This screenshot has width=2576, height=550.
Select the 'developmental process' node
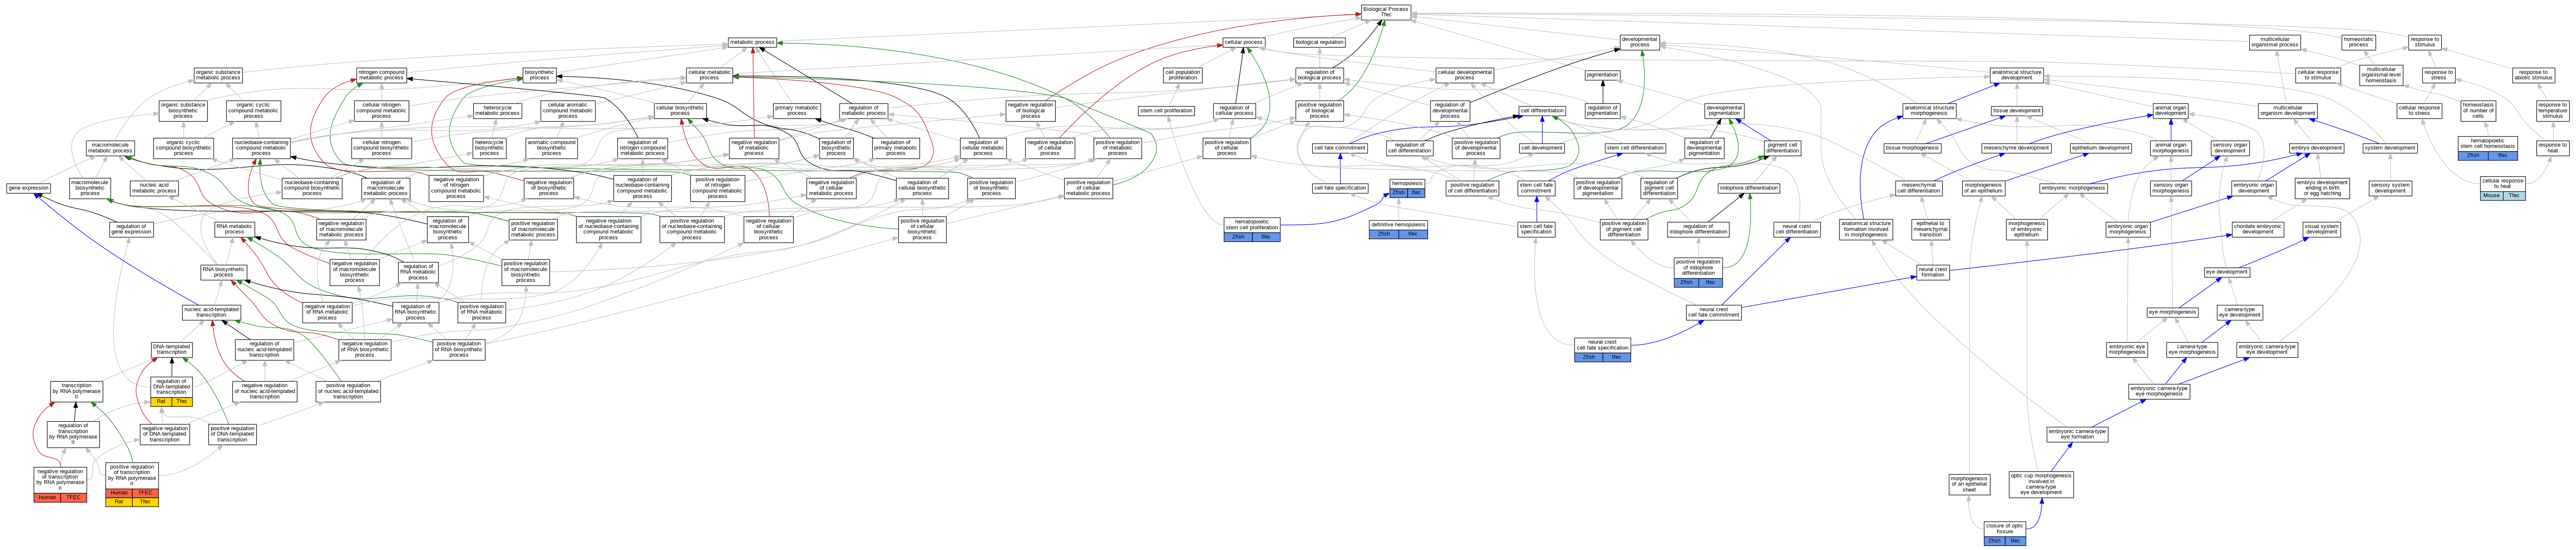(1639, 42)
